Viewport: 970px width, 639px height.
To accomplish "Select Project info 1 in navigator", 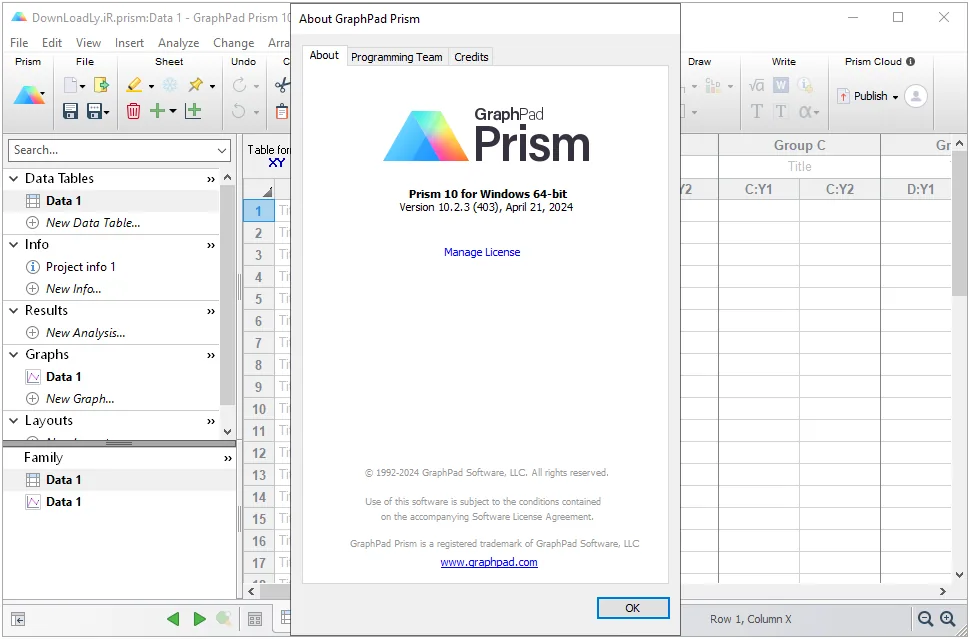I will (x=80, y=267).
